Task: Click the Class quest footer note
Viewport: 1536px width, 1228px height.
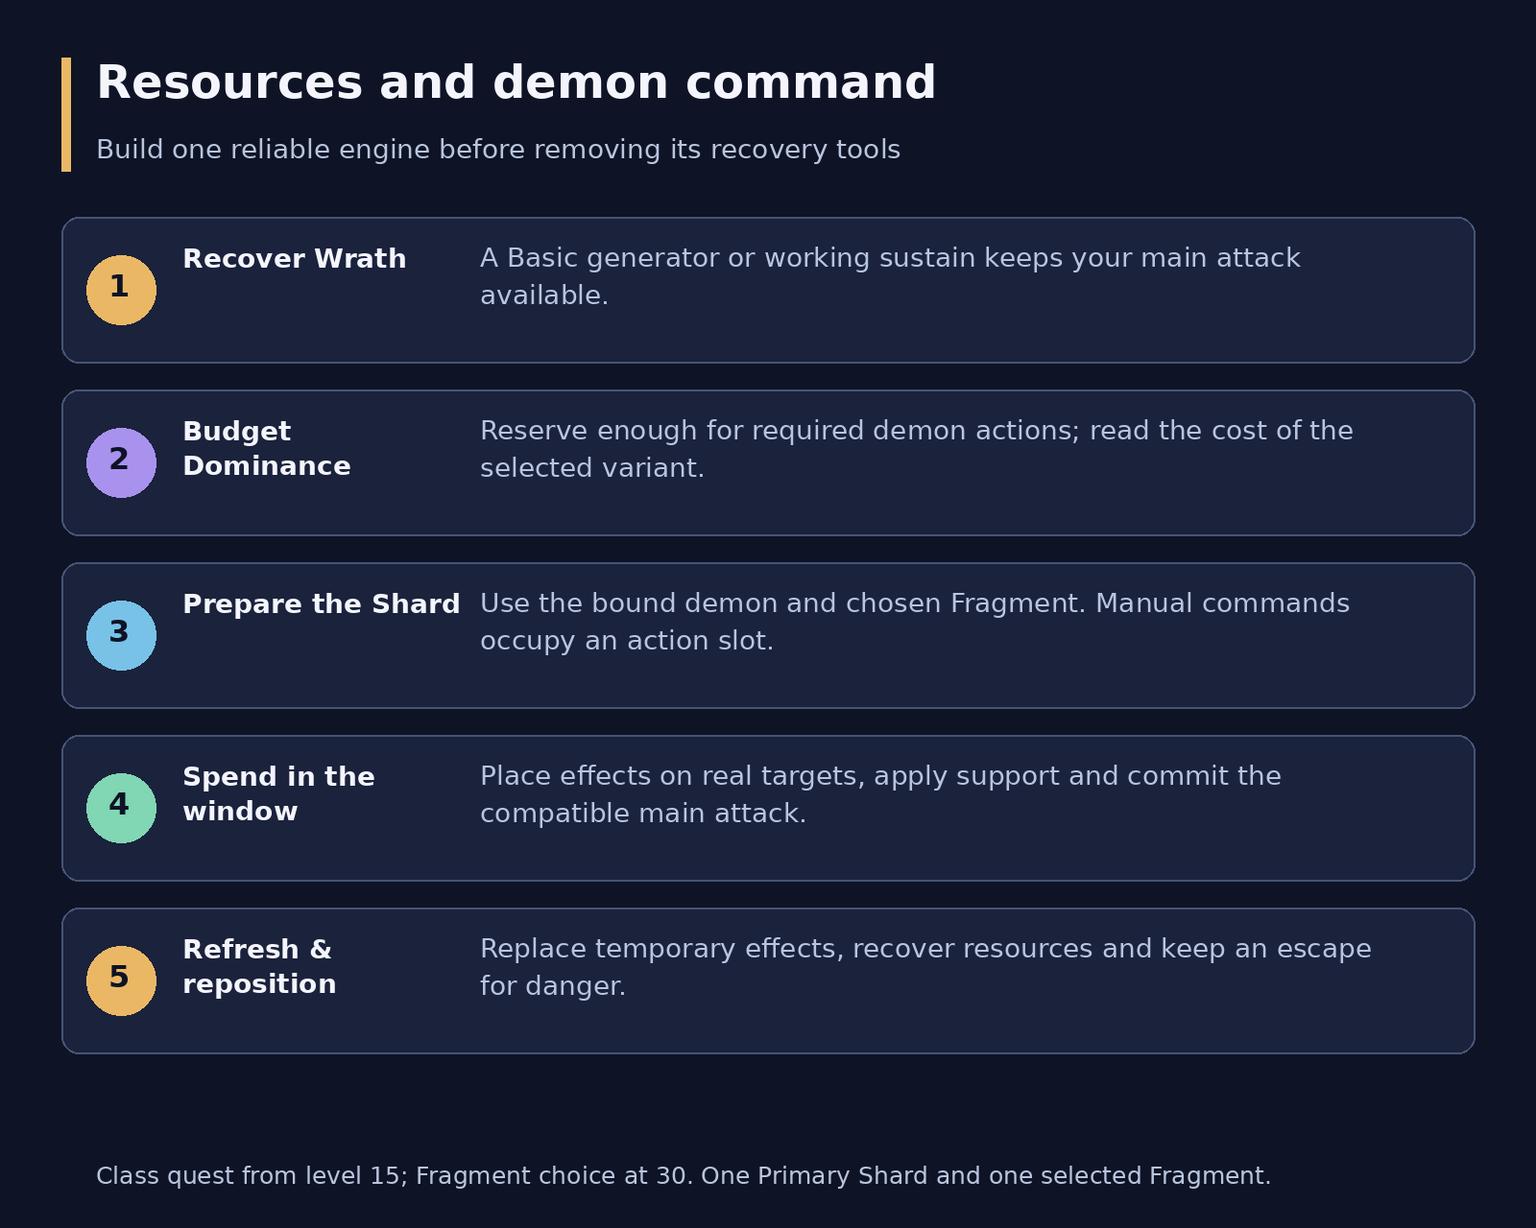Action: [x=683, y=1176]
